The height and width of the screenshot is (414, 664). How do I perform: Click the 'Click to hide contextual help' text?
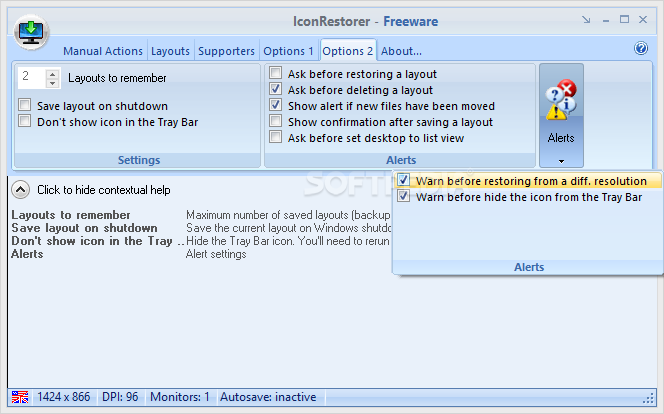pyautogui.click(x=104, y=190)
